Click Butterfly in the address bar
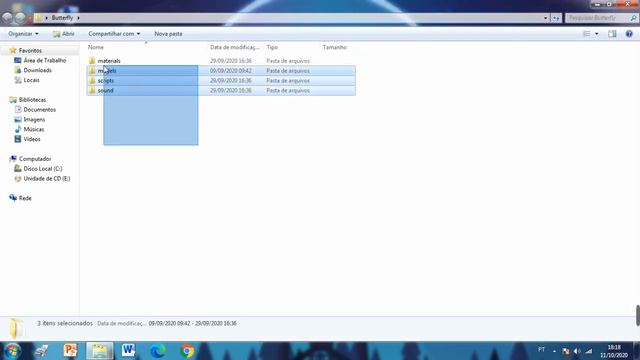Image resolution: width=640 pixels, height=360 pixels. (x=62, y=18)
